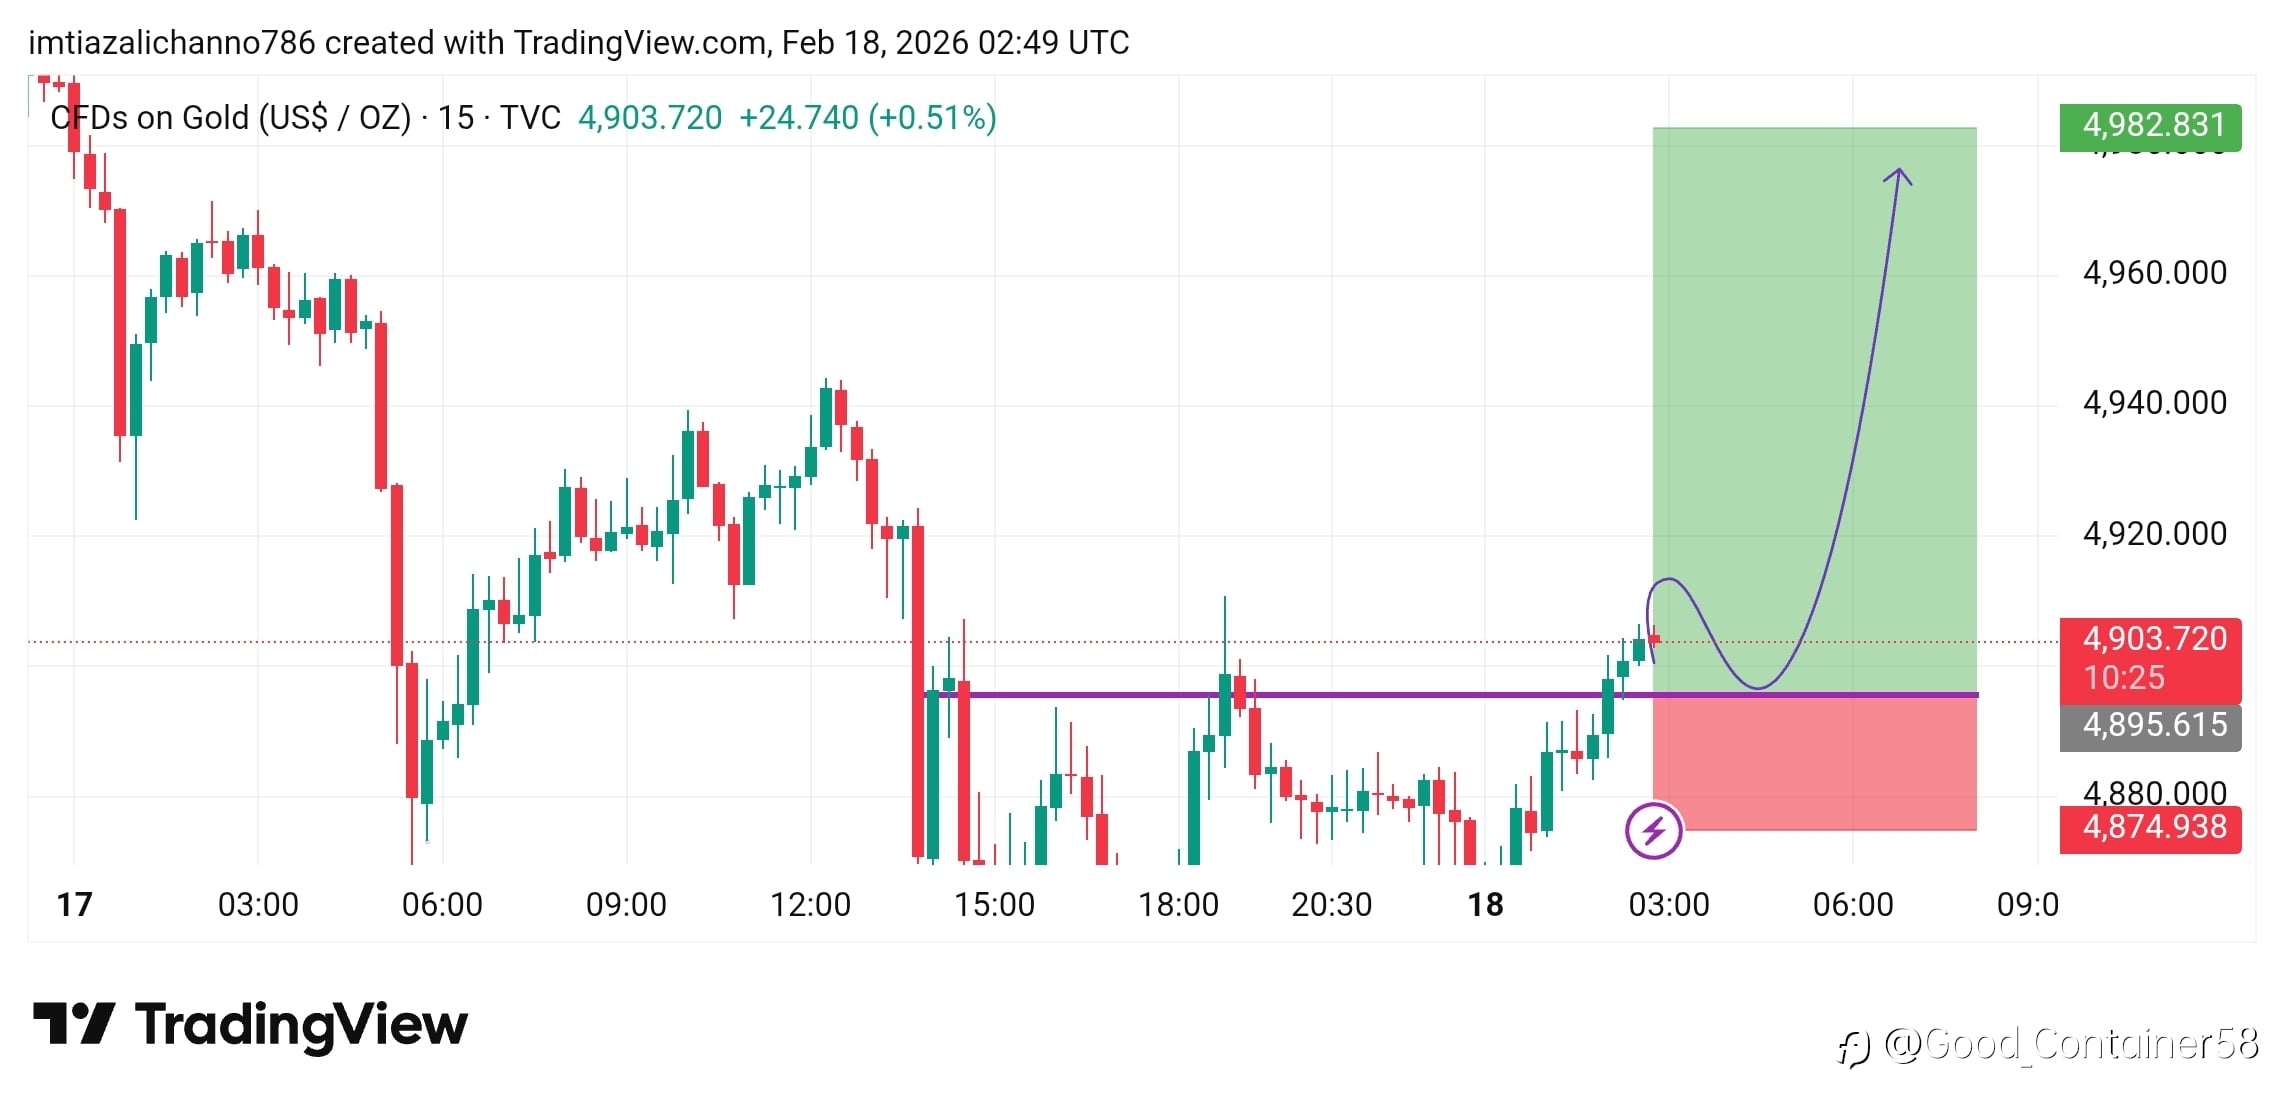The width and height of the screenshot is (2284, 1107).
Task: Click the watermark icon beside @Good_Container58
Action: point(1853,1047)
